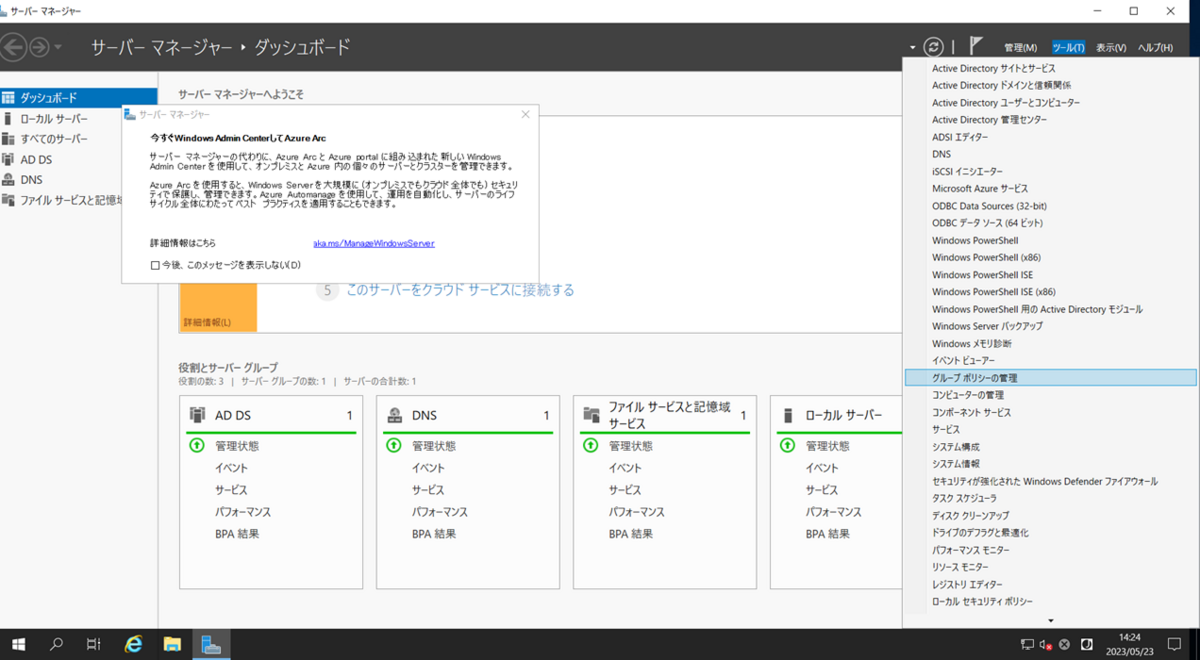Click green status icon in ファイル サービス tile
This screenshot has width=1200, height=660.
[591, 446]
